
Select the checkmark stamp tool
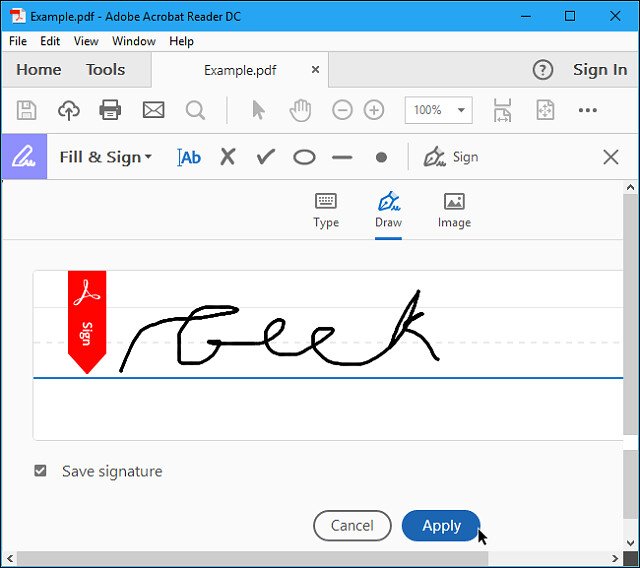click(265, 157)
